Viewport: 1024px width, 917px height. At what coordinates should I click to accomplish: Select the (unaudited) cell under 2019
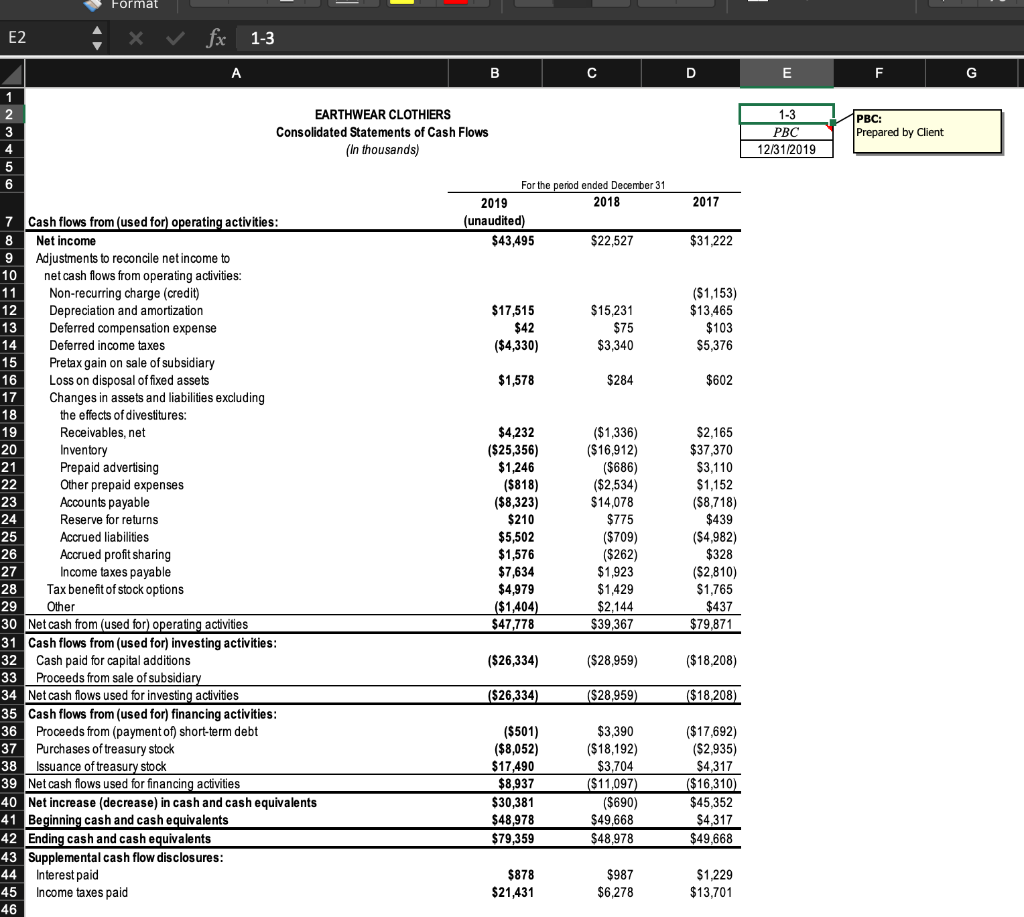pos(494,221)
